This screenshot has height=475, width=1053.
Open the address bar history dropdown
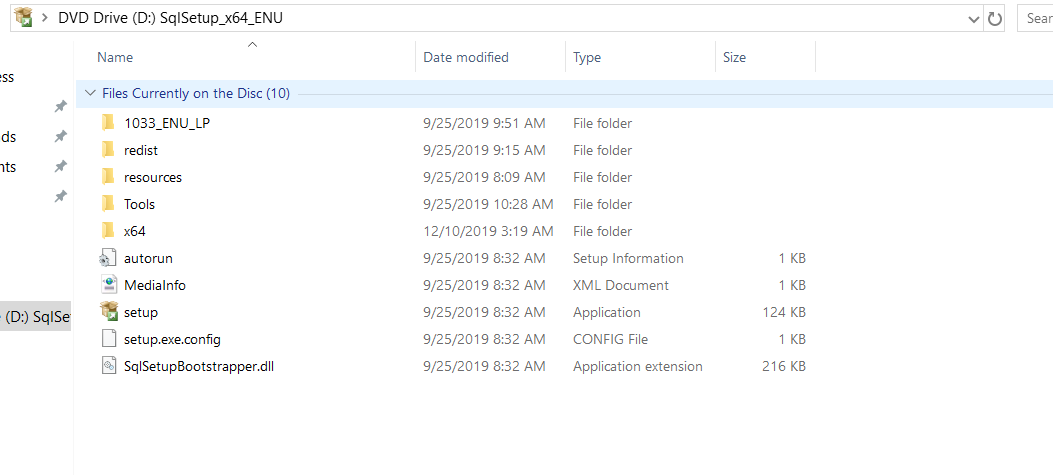pyautogui.click(x=974, y=19)
